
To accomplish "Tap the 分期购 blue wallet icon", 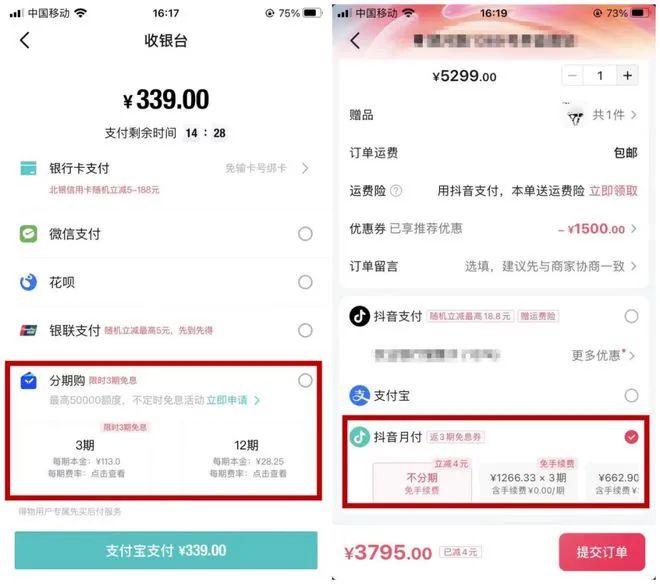I will pyautogui.click(x=28, y=381).
